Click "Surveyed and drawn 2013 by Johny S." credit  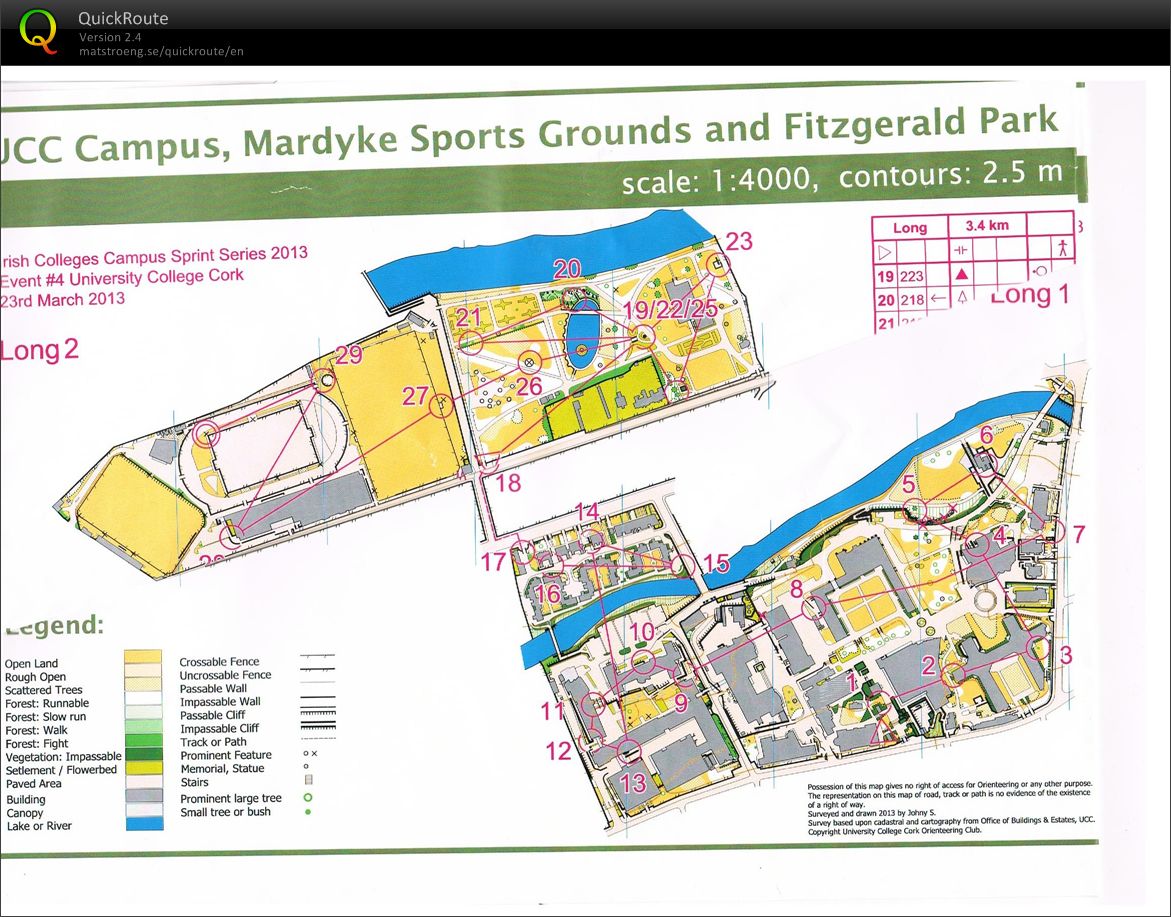coord(872,813)
